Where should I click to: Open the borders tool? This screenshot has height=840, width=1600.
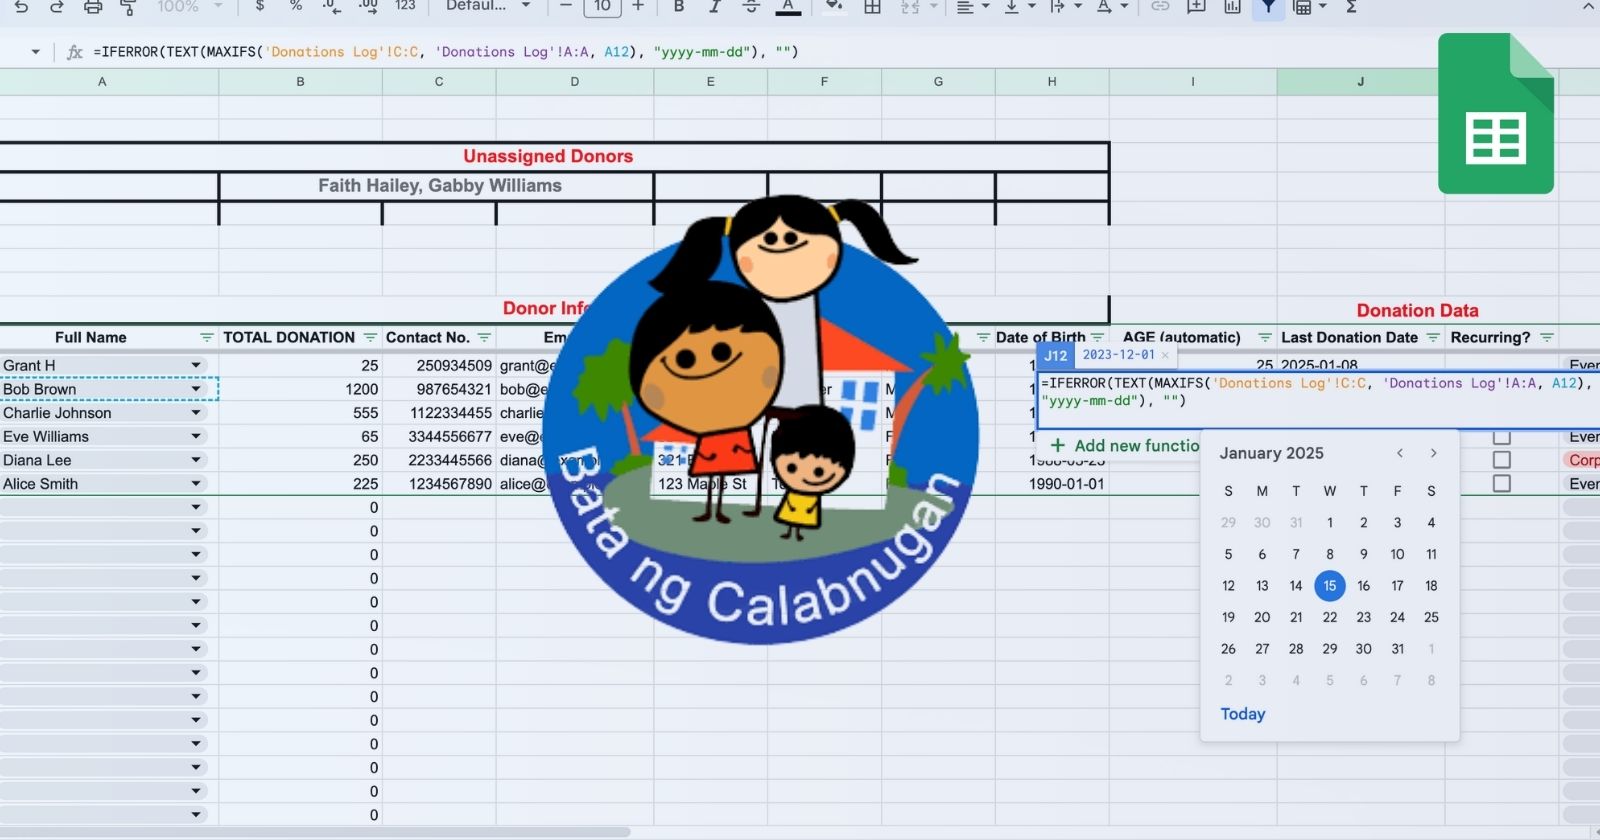(872, 7)
